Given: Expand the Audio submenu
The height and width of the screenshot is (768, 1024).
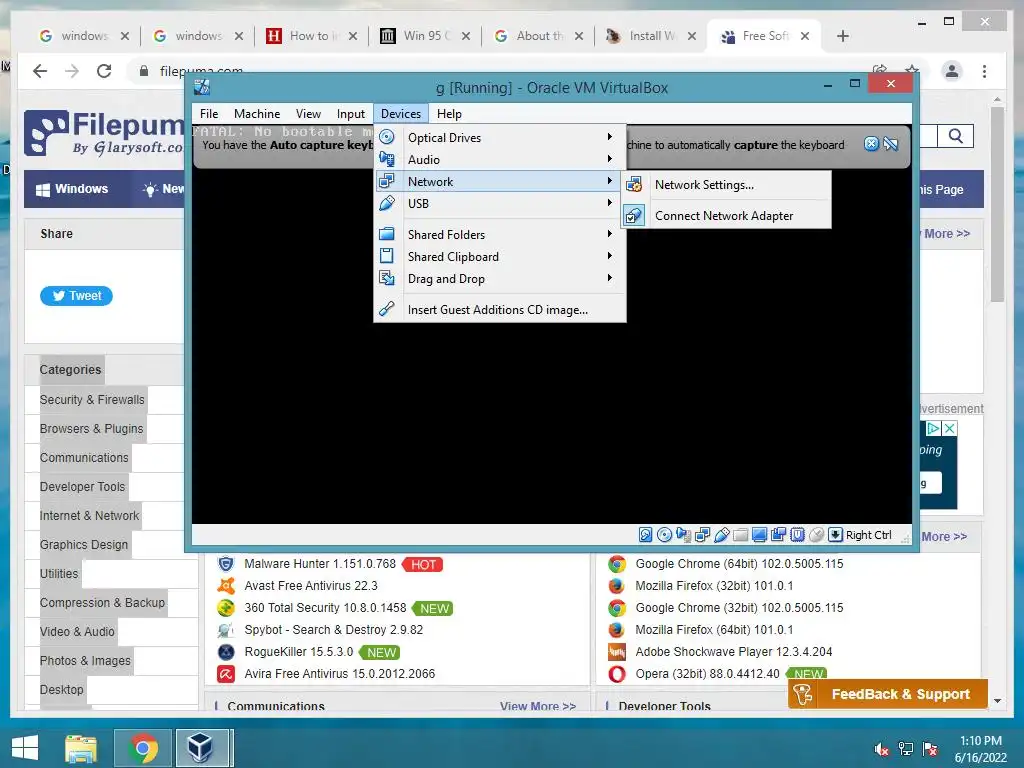Looking at the screenshot, I should 500,159.
